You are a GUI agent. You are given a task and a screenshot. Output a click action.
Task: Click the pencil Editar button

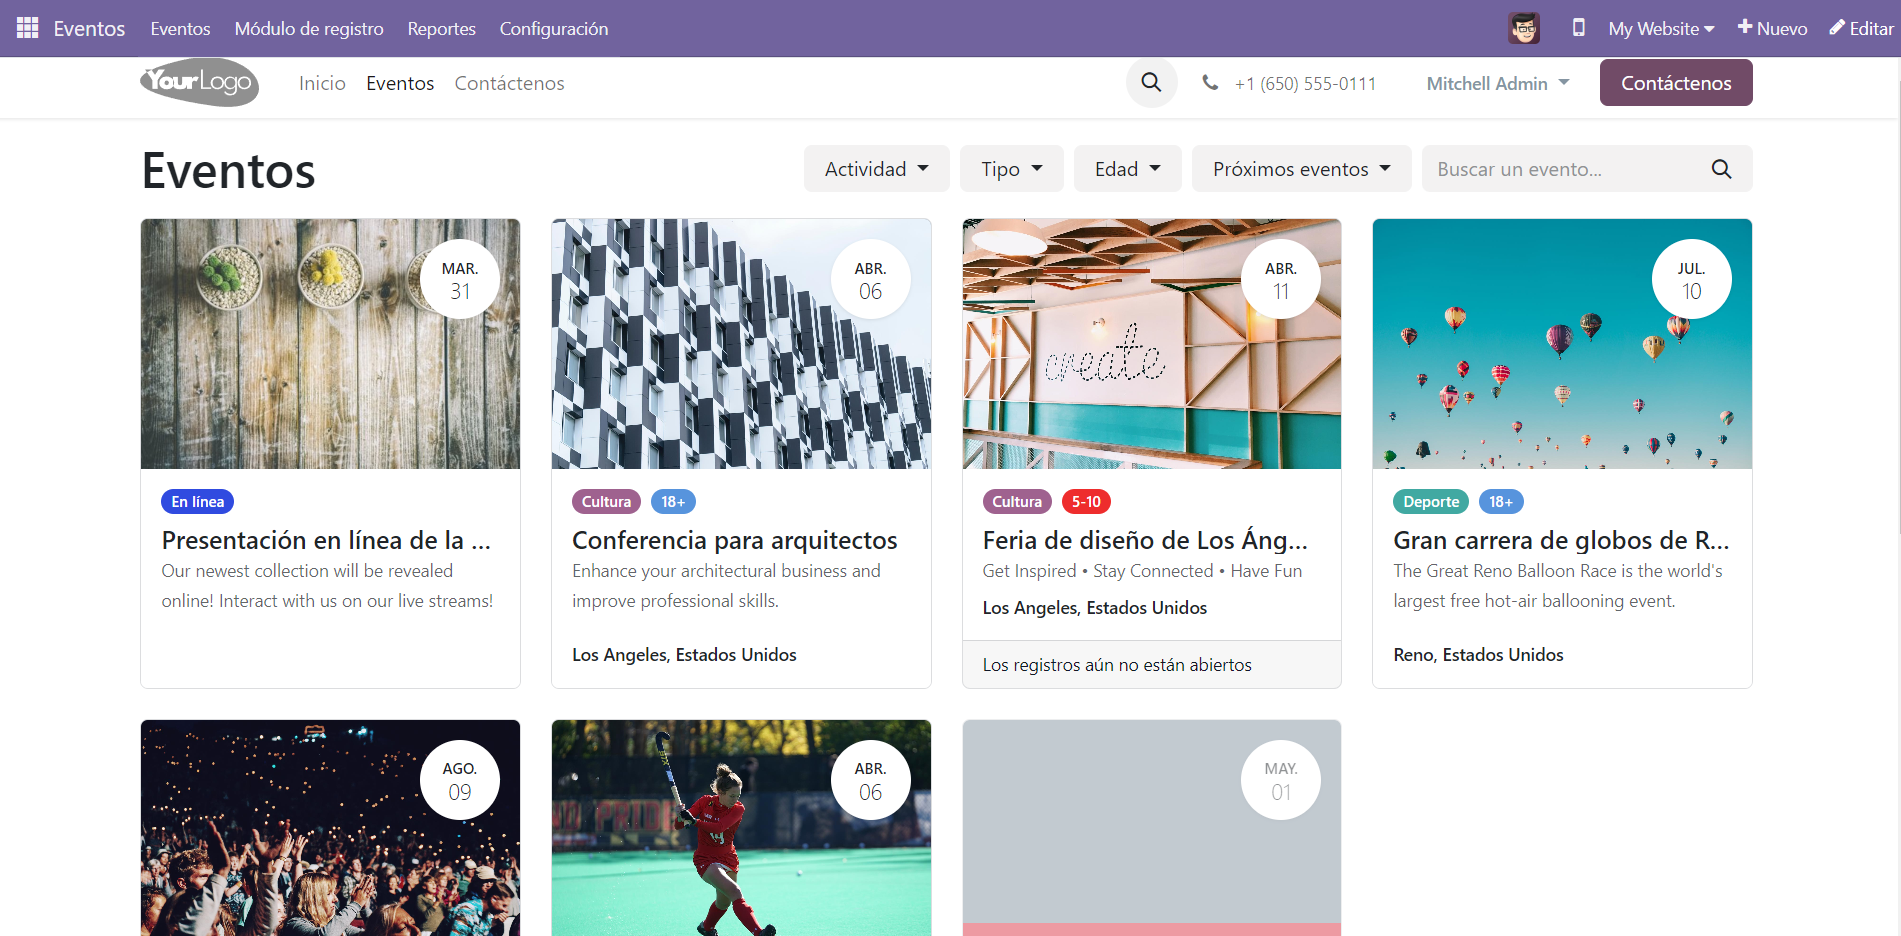(x=1861, y=28)
